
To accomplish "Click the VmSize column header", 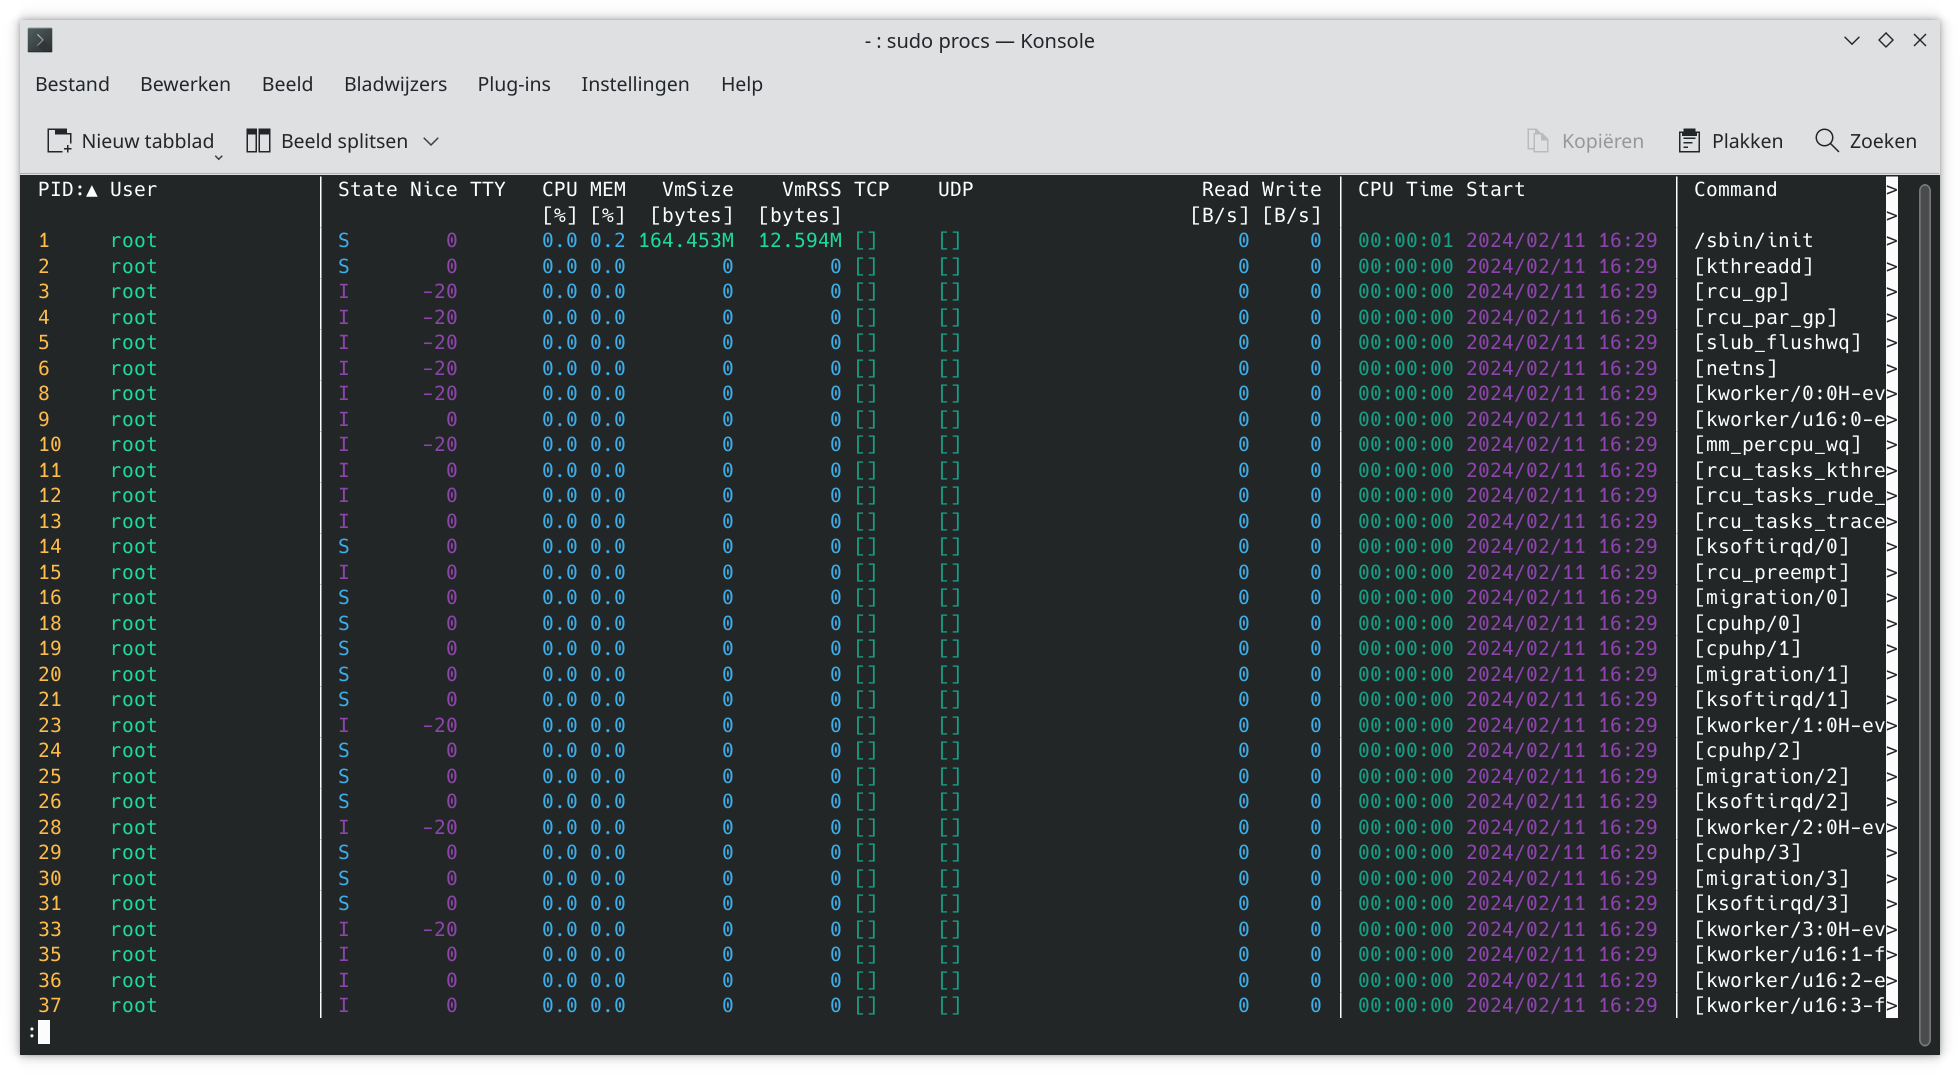I will coord(697,189).
